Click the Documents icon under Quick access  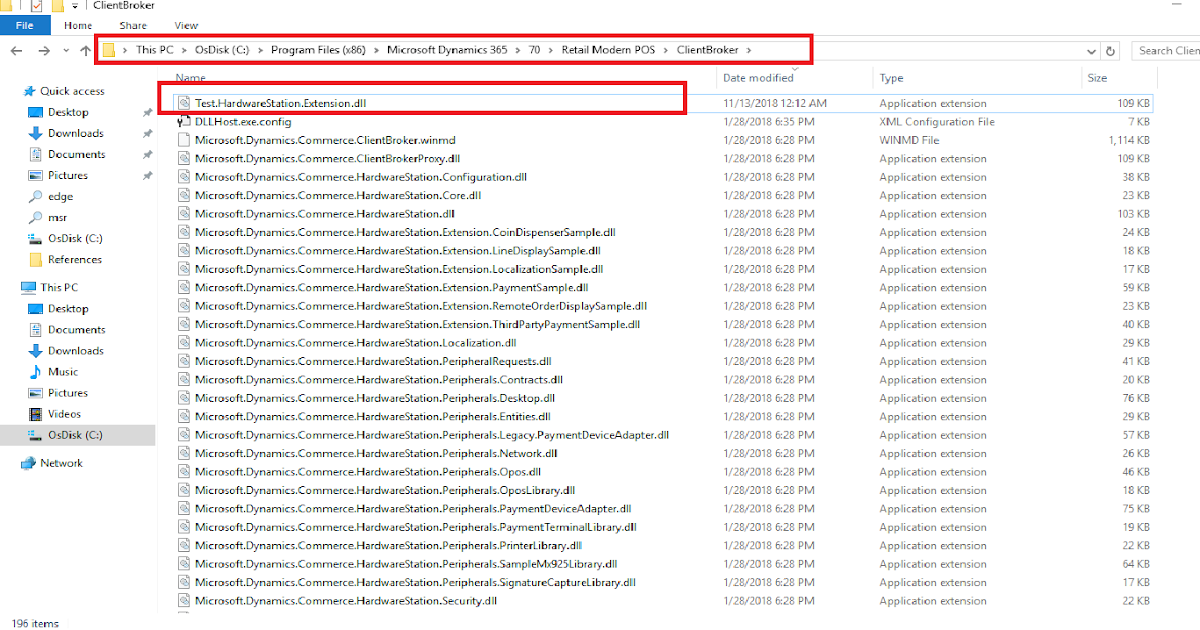[35, 154]
